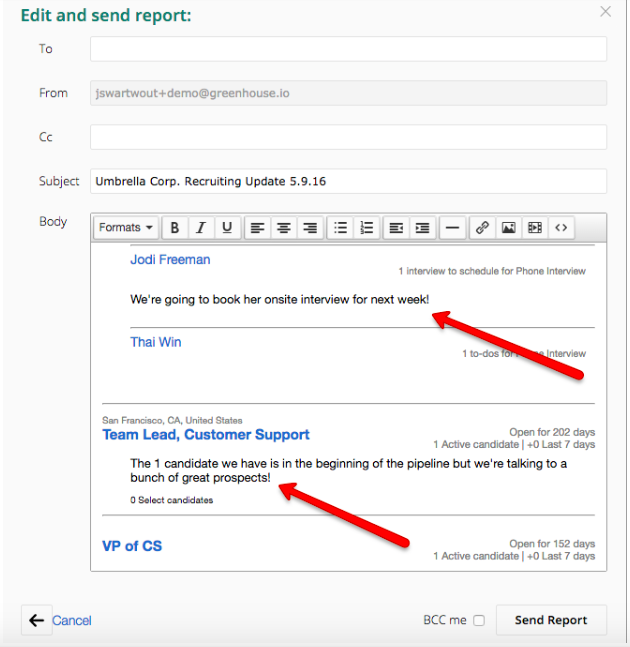Toggle bold formatting in the body toolbar
This screenshot has width=630, height=647.
pos(175,227)
